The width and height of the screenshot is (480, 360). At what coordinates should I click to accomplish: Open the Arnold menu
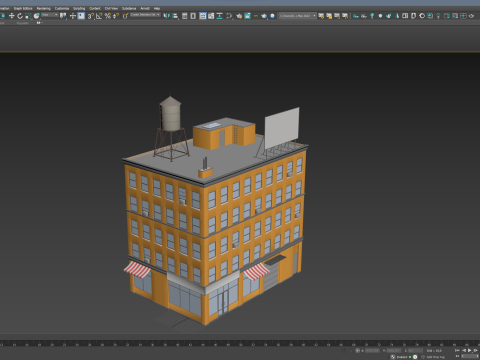[x=145, y=8]
